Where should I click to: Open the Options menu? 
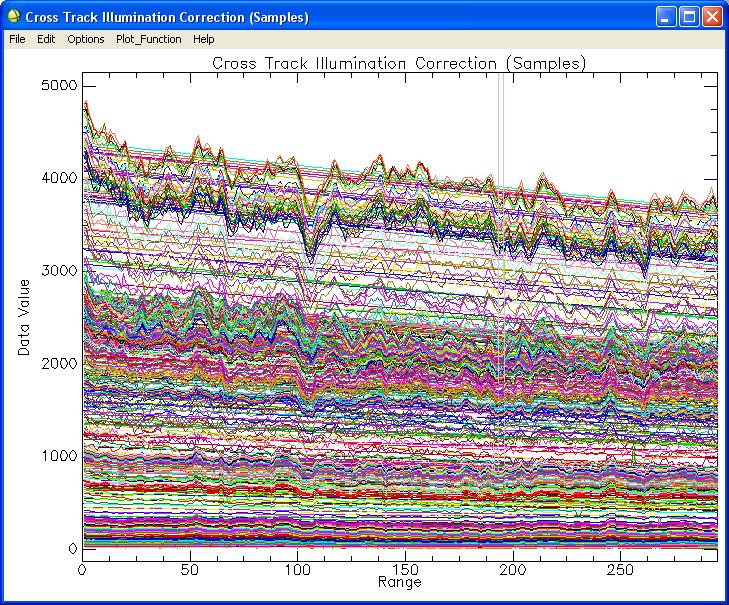click(86, 39)
